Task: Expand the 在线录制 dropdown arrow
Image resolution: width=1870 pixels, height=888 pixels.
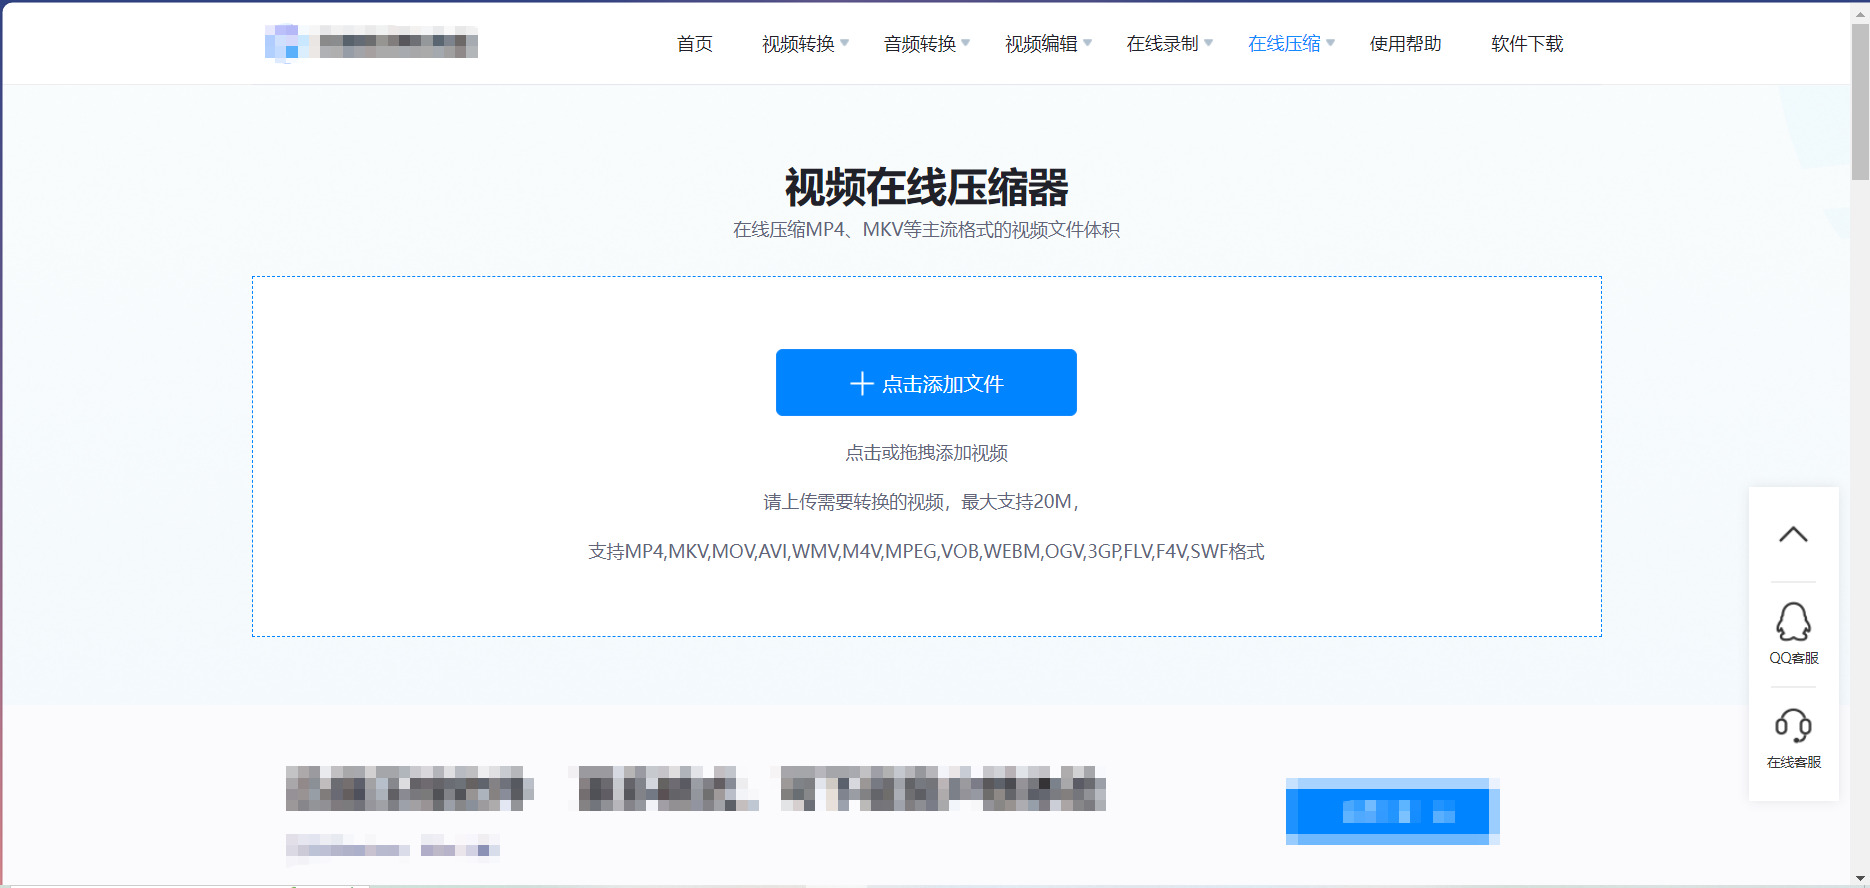Action: click(1209, 43)
